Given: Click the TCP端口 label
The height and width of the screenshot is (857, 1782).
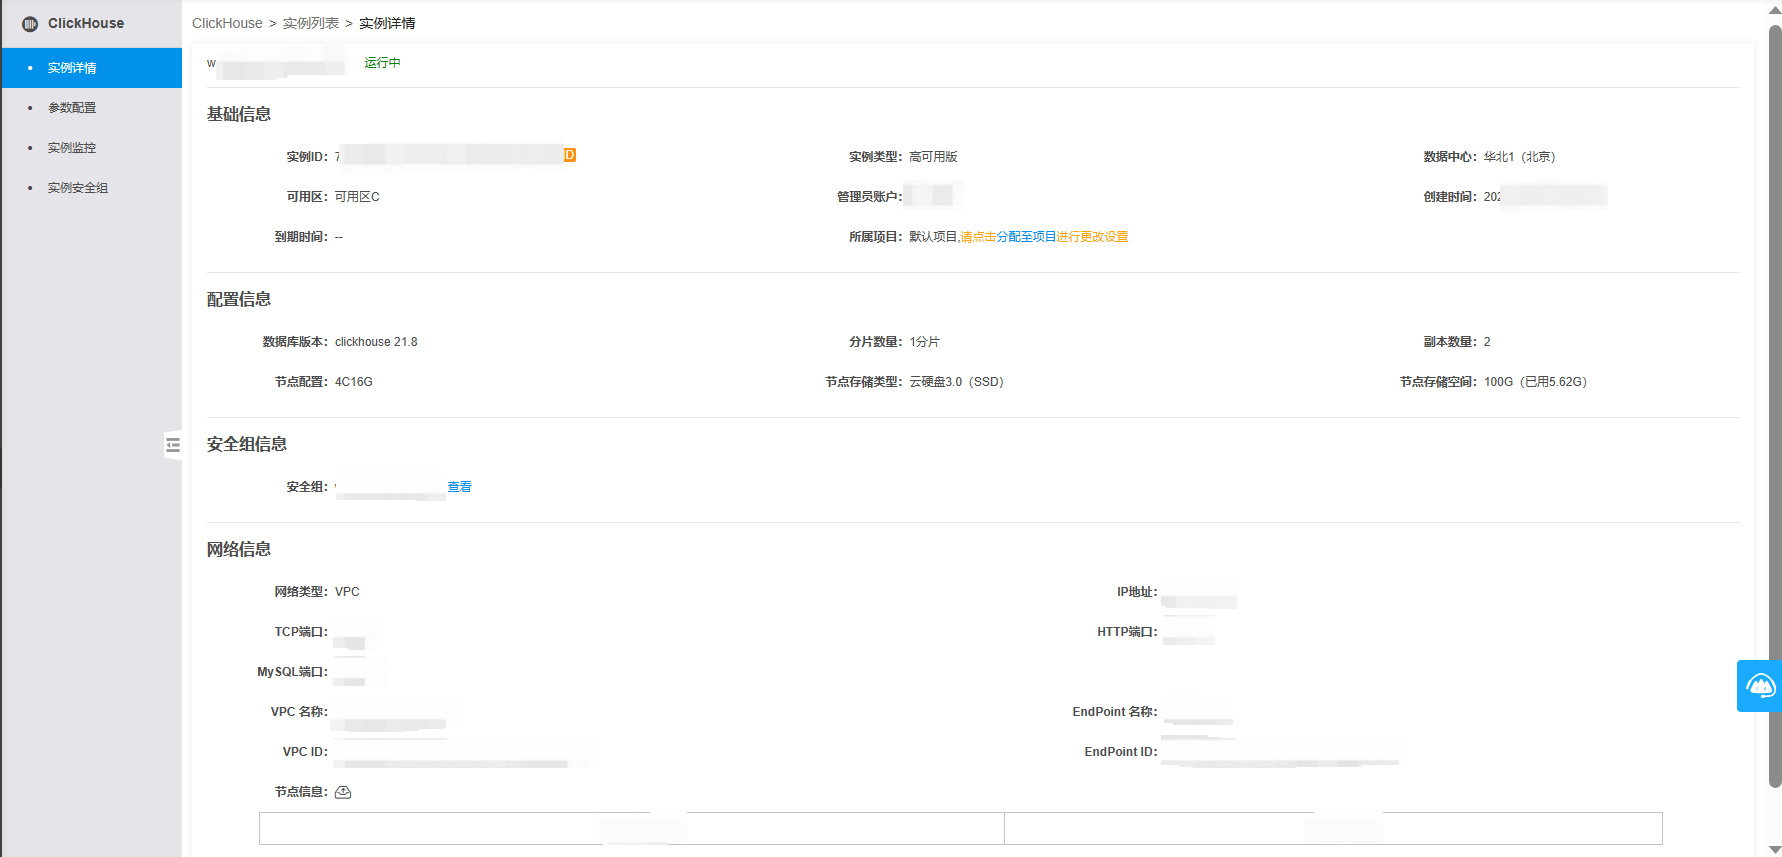Looking at the screenshot, I should tap(301, 632).
